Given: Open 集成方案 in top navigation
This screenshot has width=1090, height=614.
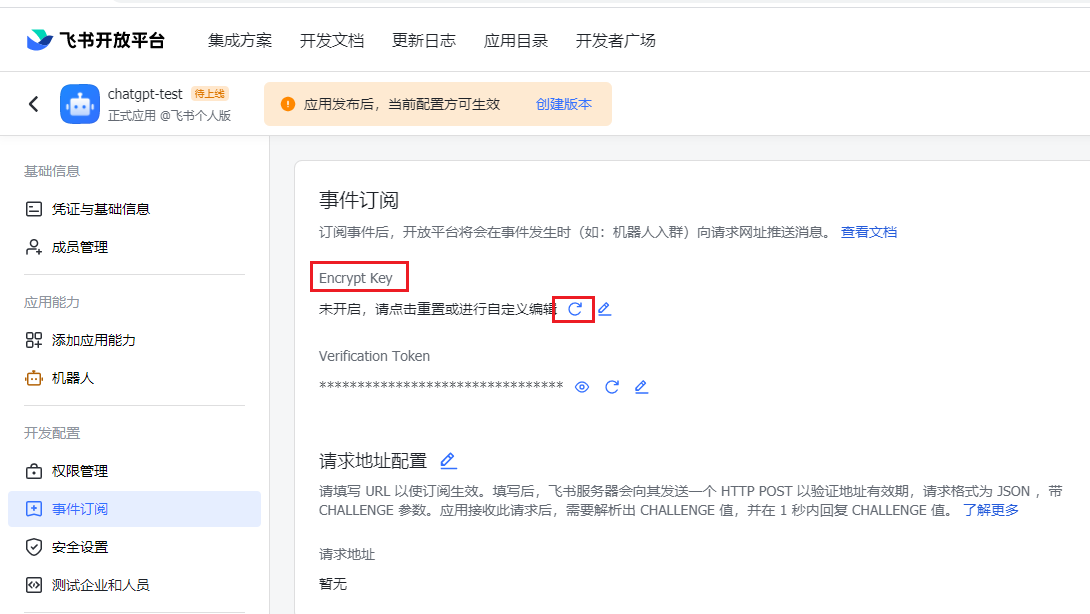Looking at the screenshot, I should (240, 40).
